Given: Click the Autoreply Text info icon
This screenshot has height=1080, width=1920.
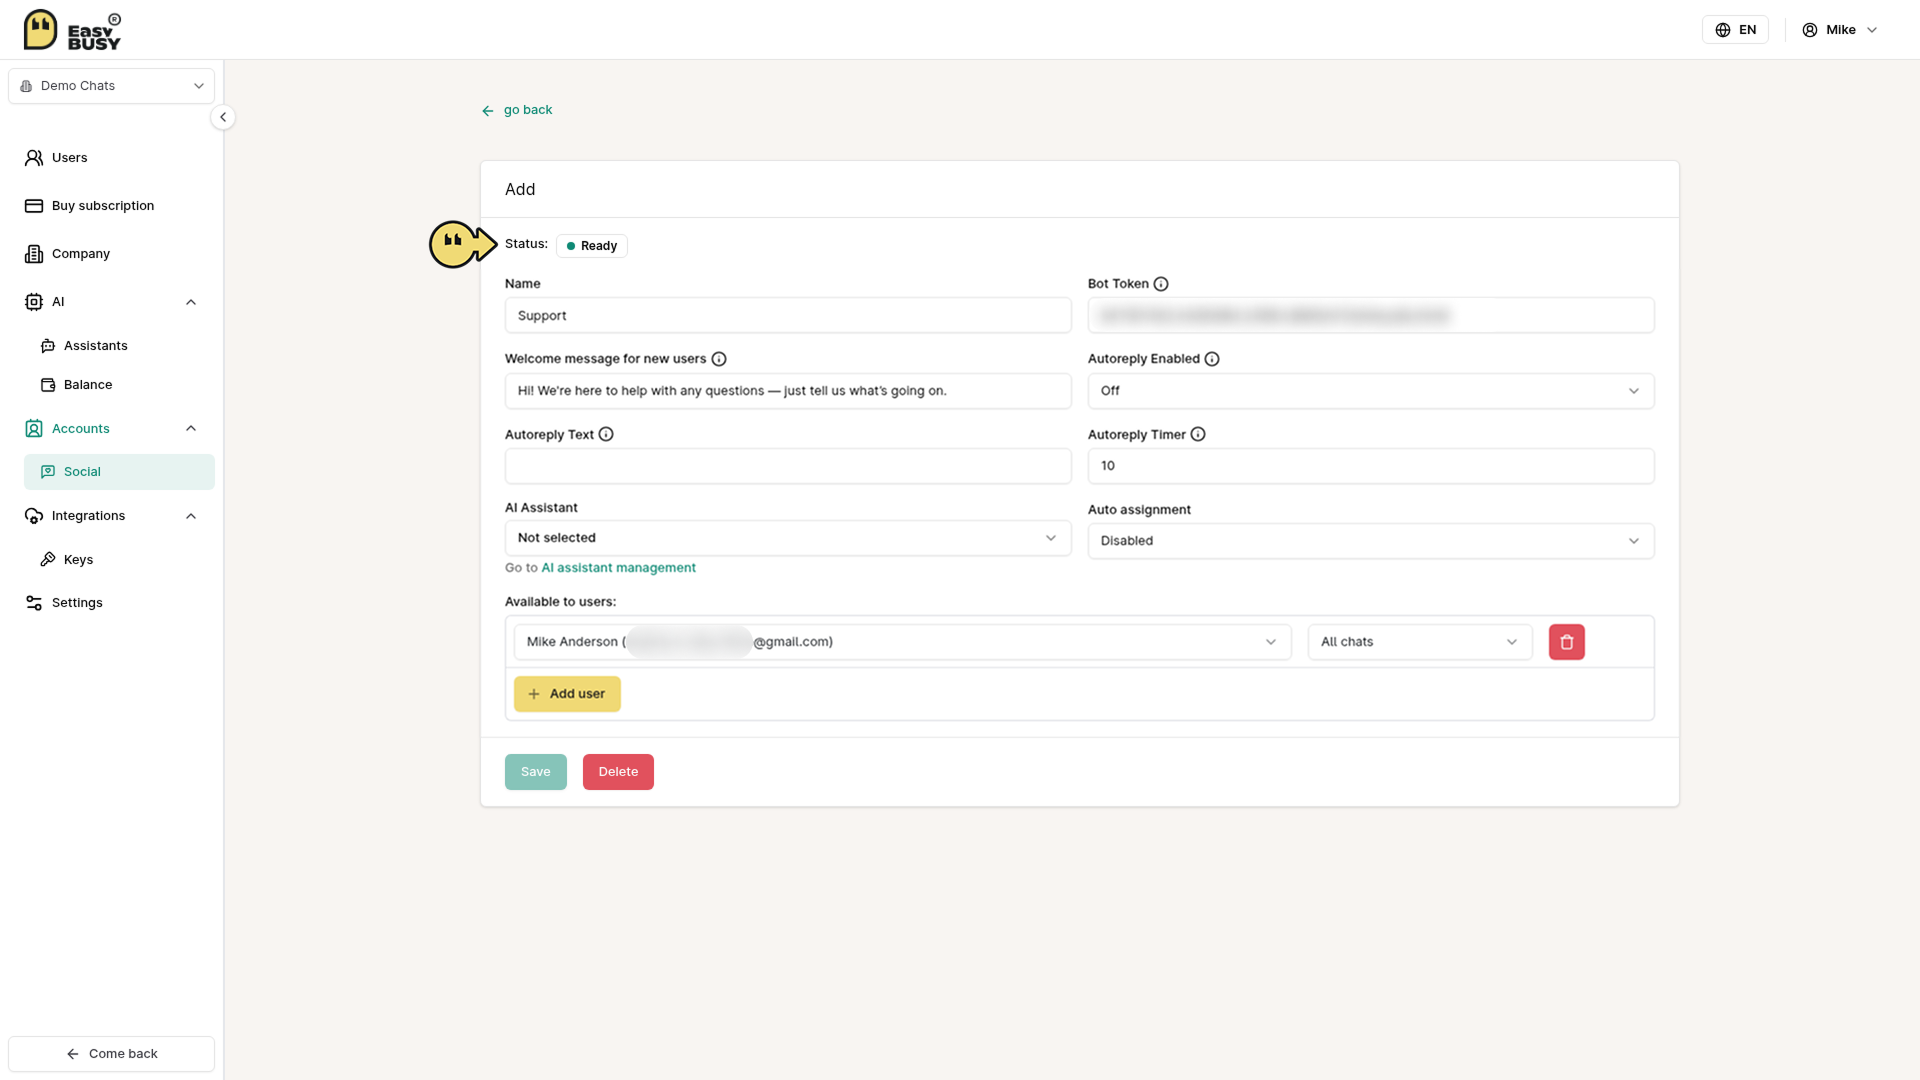Looking at the screenshot, I should coord(606,434).
